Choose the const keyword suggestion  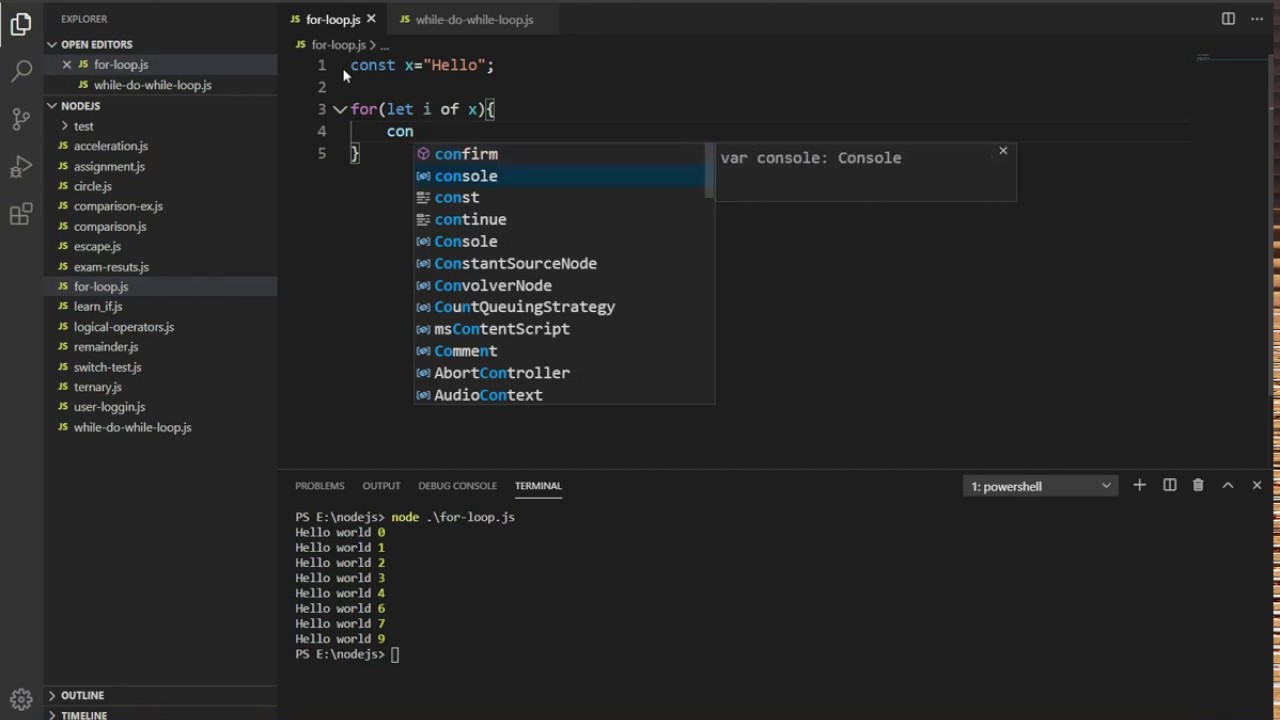[560, 198]
